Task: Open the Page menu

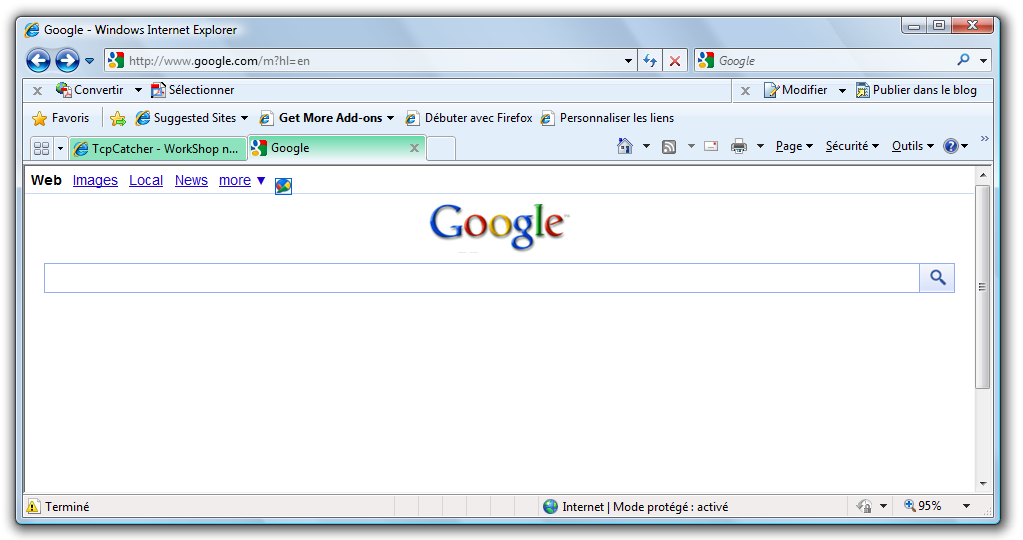Action: 794,146
